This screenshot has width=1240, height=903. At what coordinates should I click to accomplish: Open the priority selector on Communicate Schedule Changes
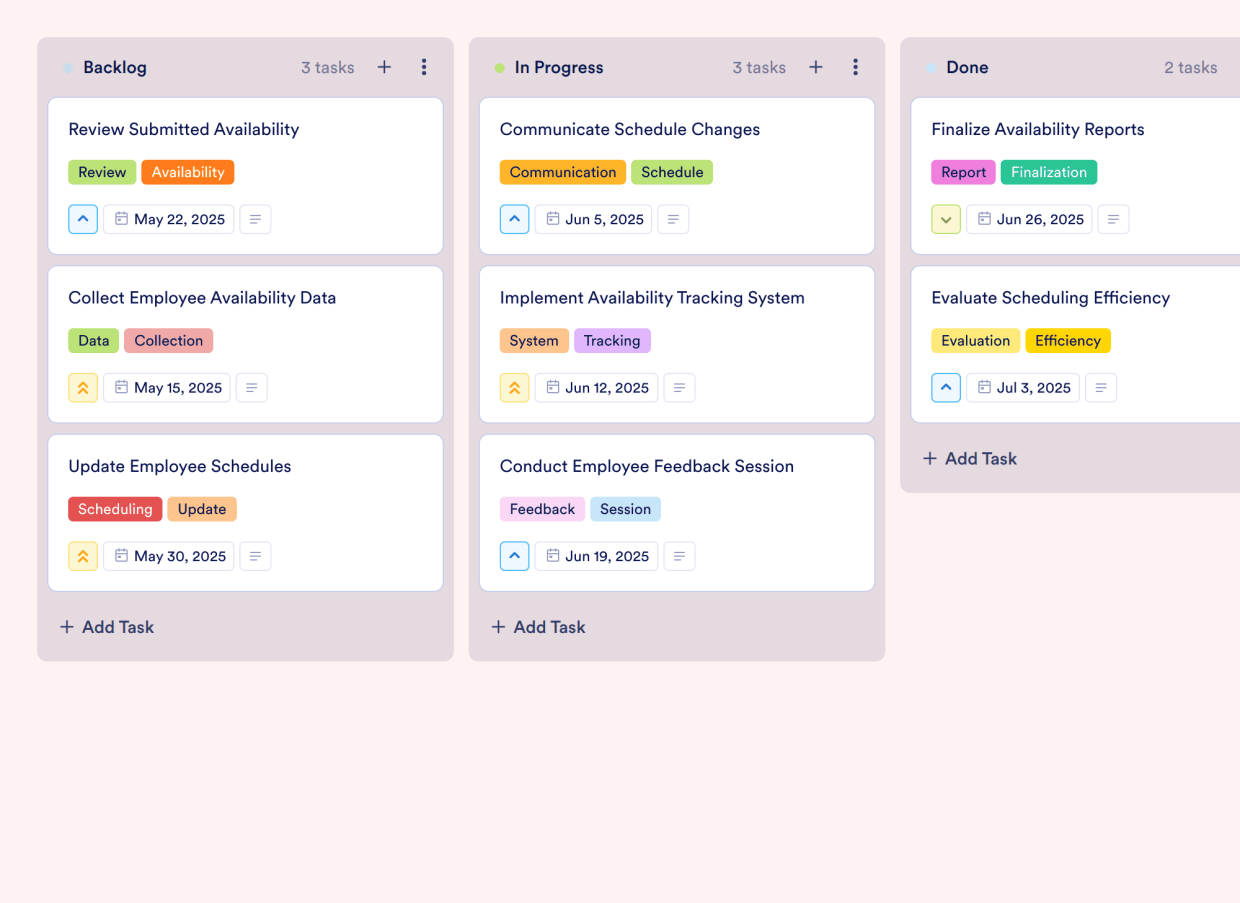coord(514,219)
